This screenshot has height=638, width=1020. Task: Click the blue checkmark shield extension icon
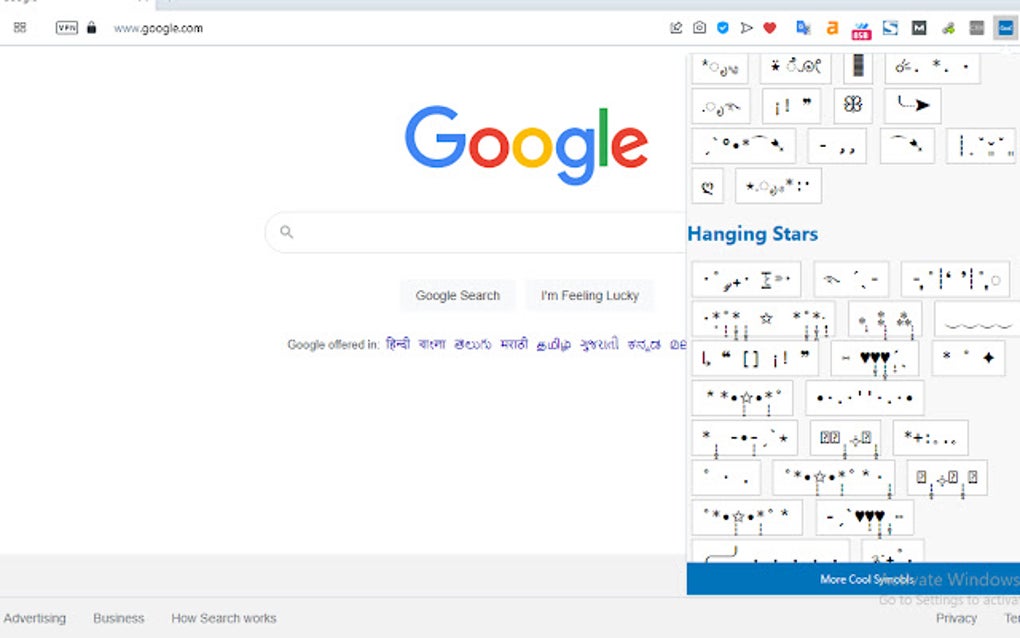tap(722, 28)
